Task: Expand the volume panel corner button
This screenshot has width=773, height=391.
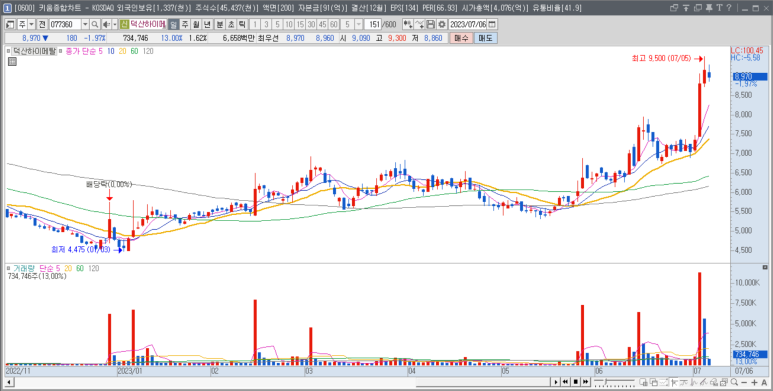Action: (x=765, y=267)
